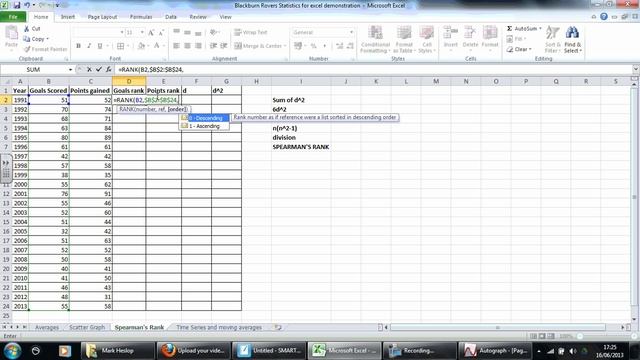This screenshot has height=360, width=640.
Task: Click Undo in Quick Access Toolbar
Action: click(28, 5)
